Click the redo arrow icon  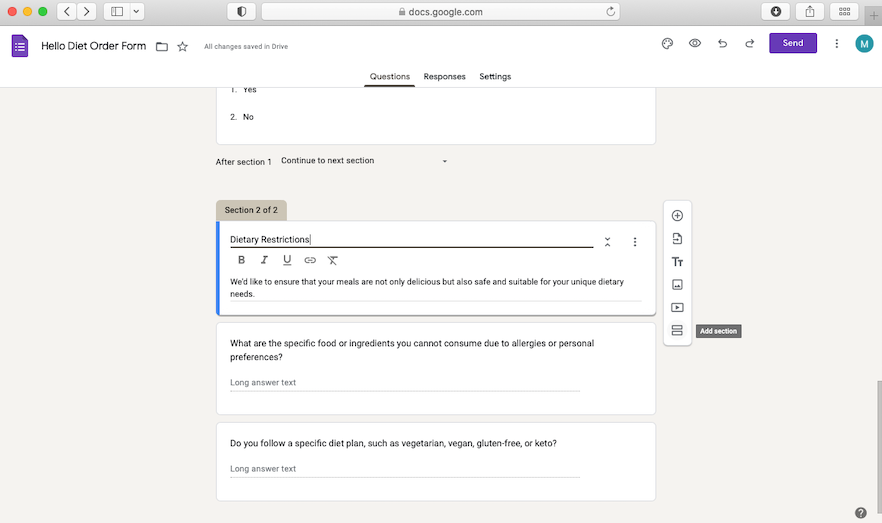click(749, 44)
